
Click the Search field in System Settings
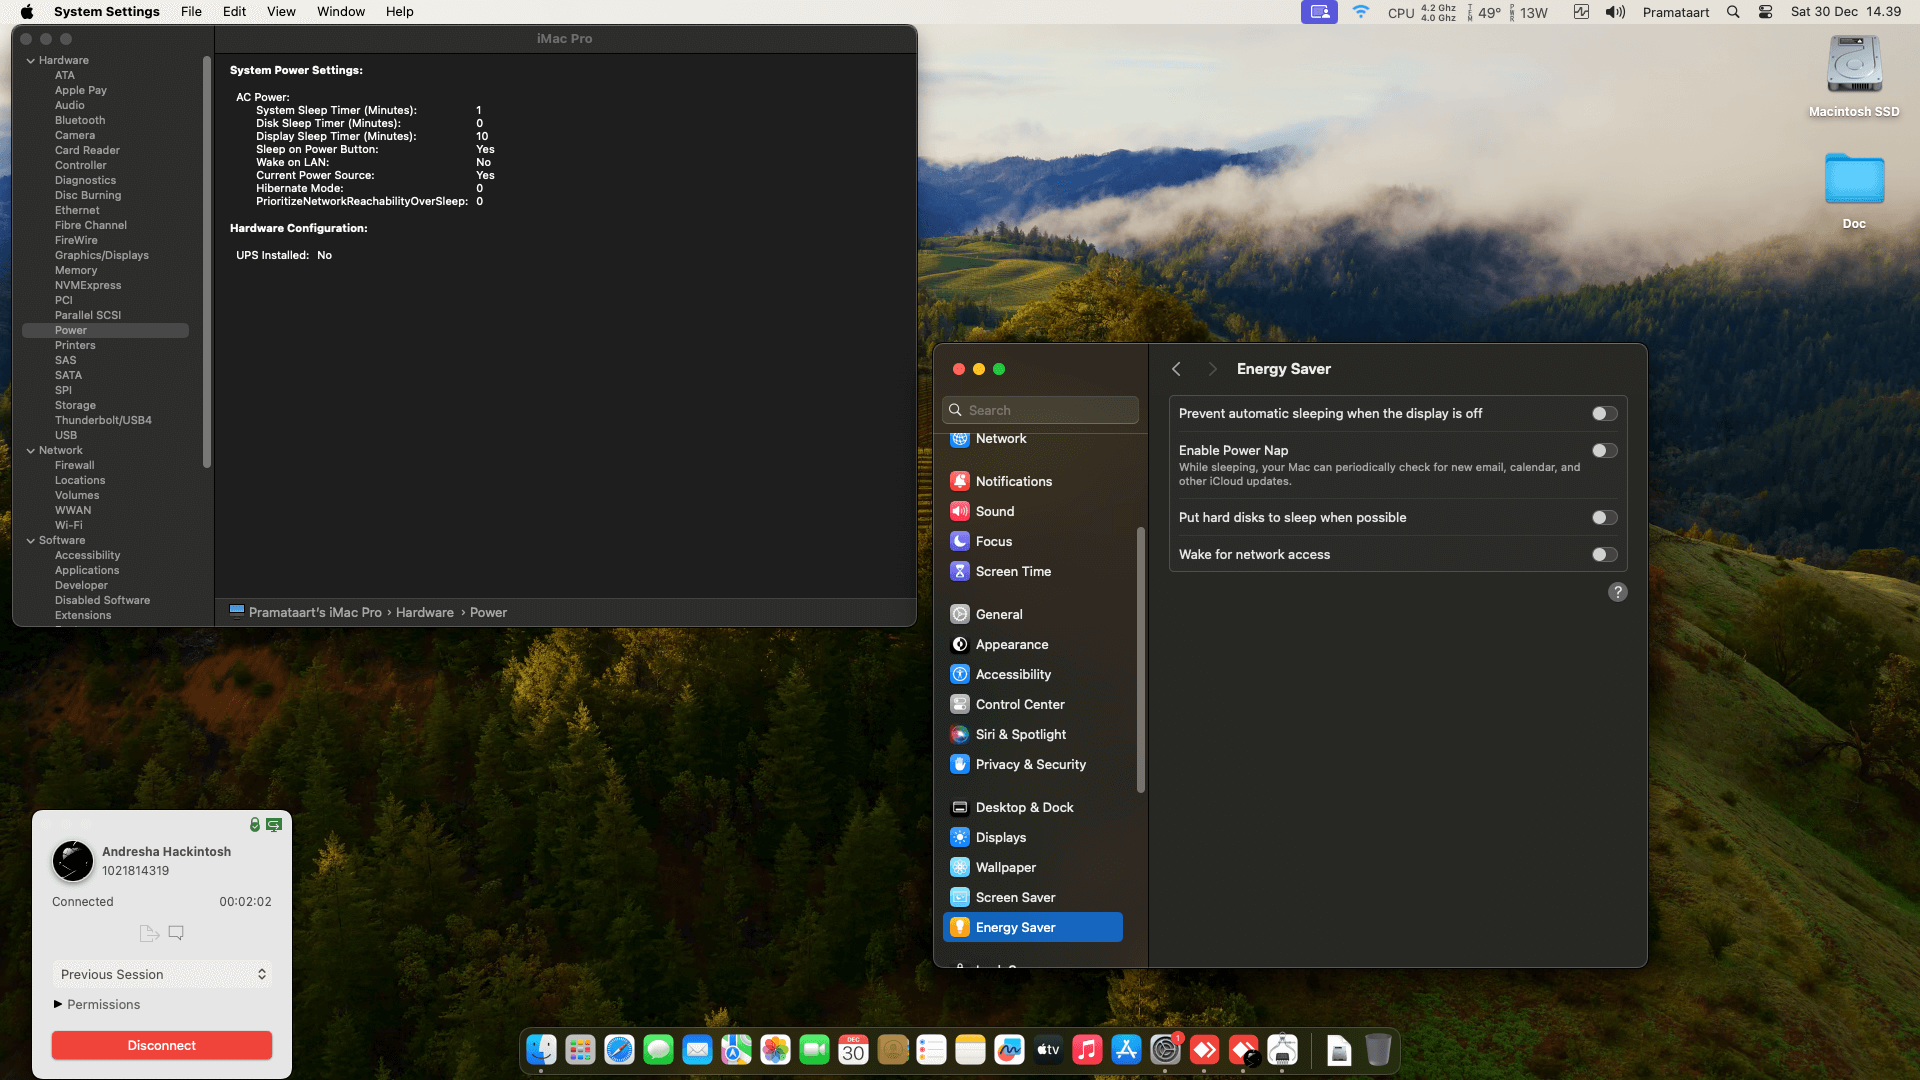coord(1040,410)
